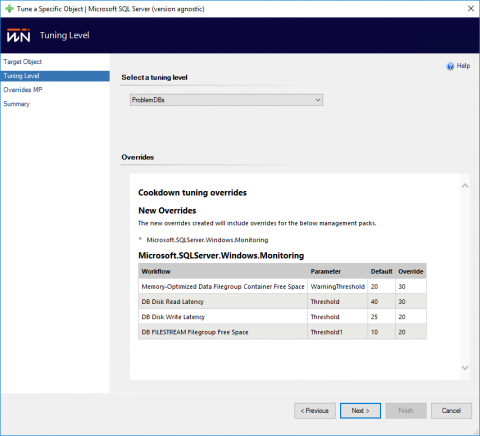Image resolution: width=480 pixels, height=436 pixels.
Task: Click the Parameter column header
Action: coord(337,271)
